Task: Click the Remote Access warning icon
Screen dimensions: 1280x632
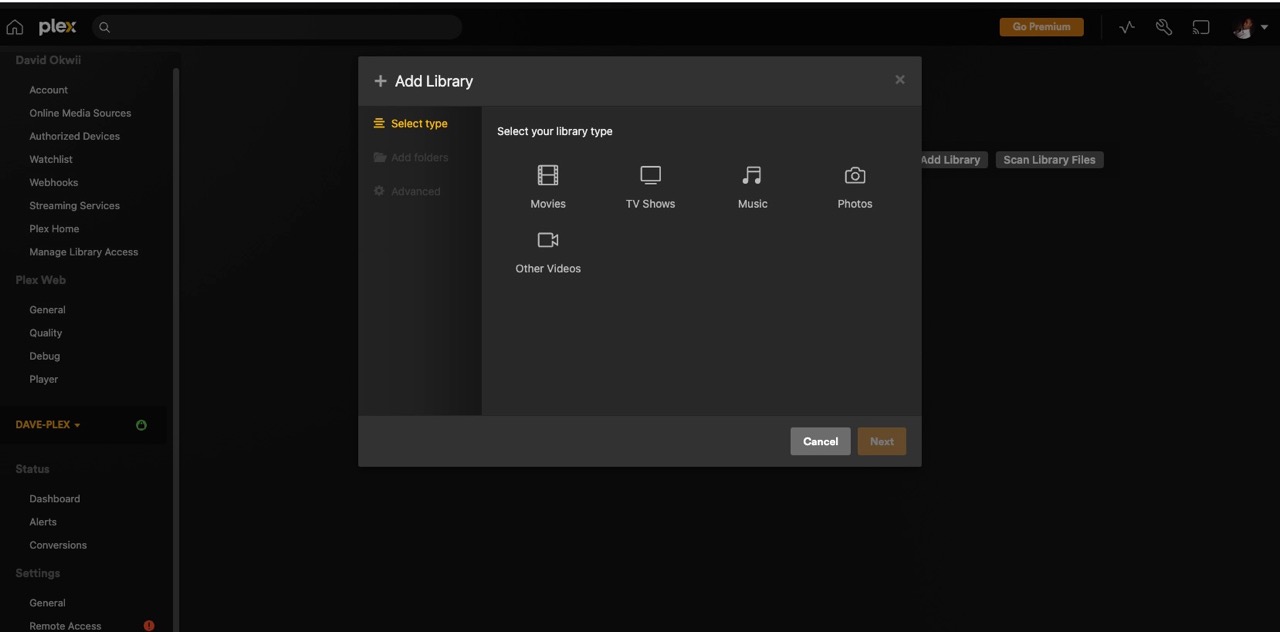Action: [149, 626]
